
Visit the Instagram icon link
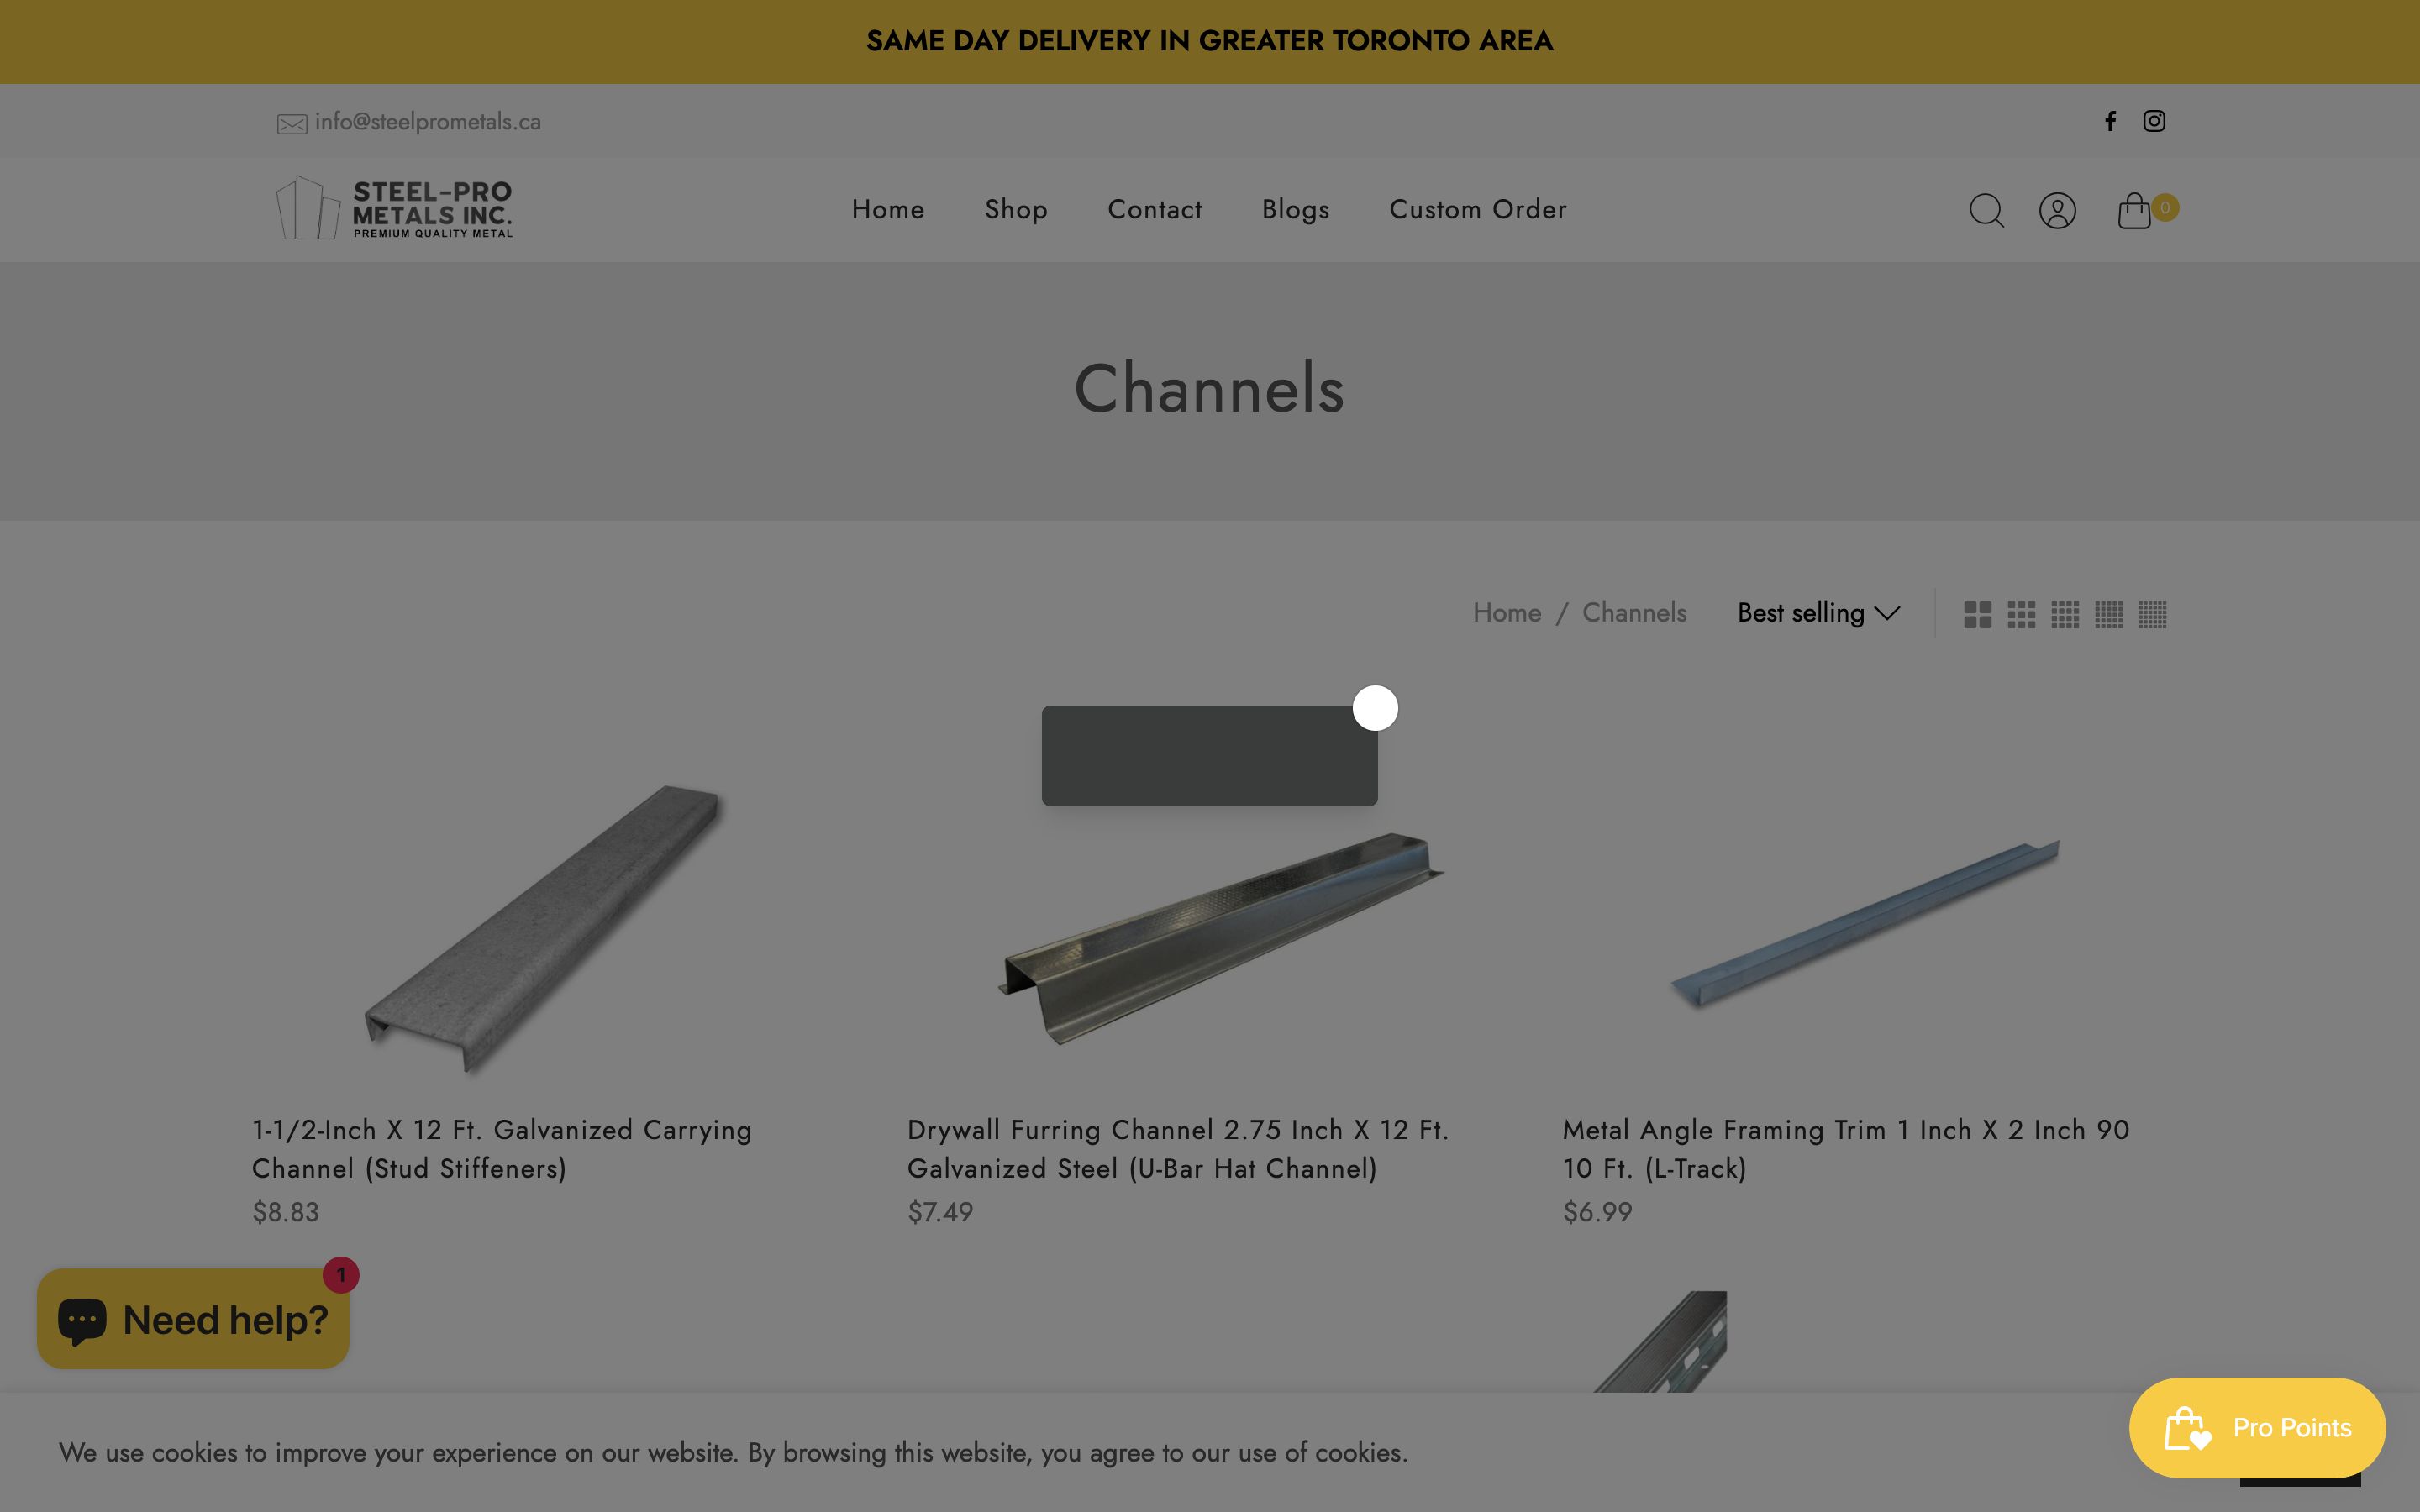(2155, 121)
